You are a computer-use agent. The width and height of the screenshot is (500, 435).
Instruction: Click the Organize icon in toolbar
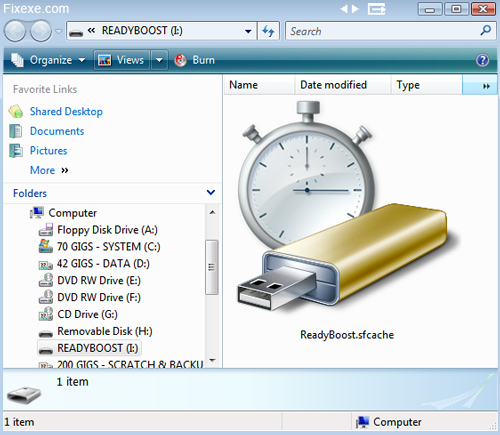17,60
